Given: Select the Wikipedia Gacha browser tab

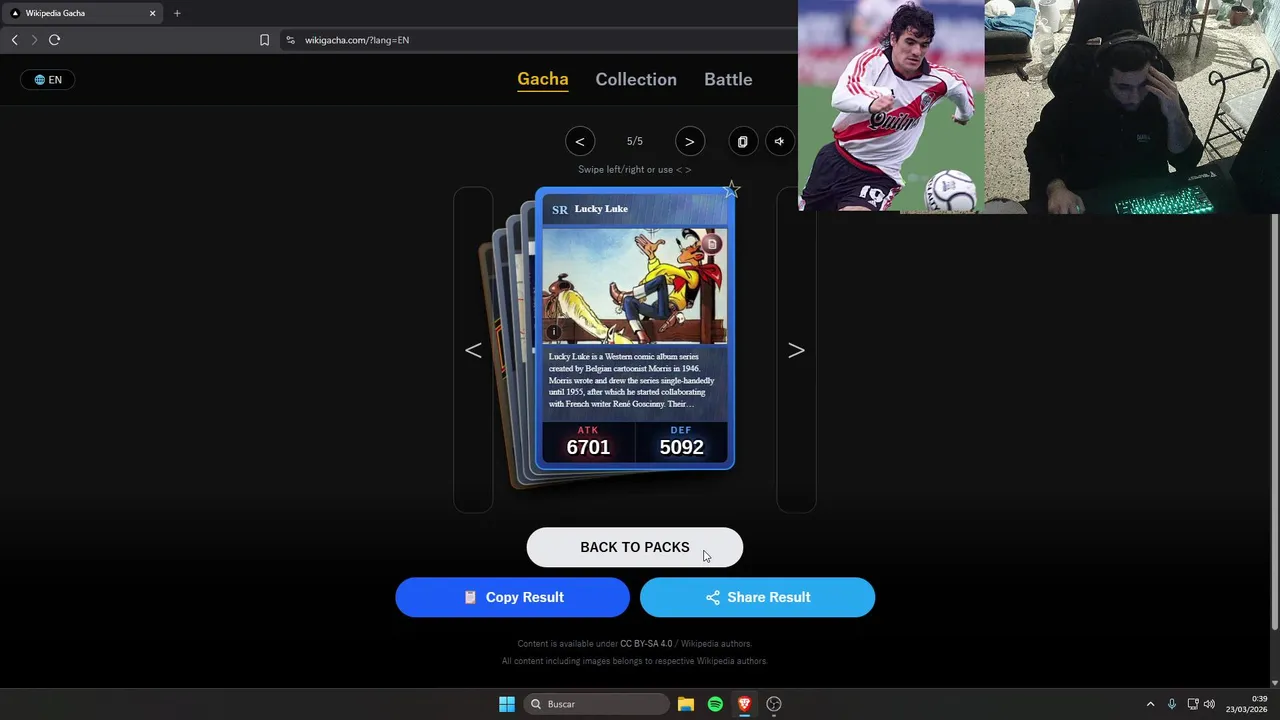Looking at the screenshot, I should click(83, 13).
